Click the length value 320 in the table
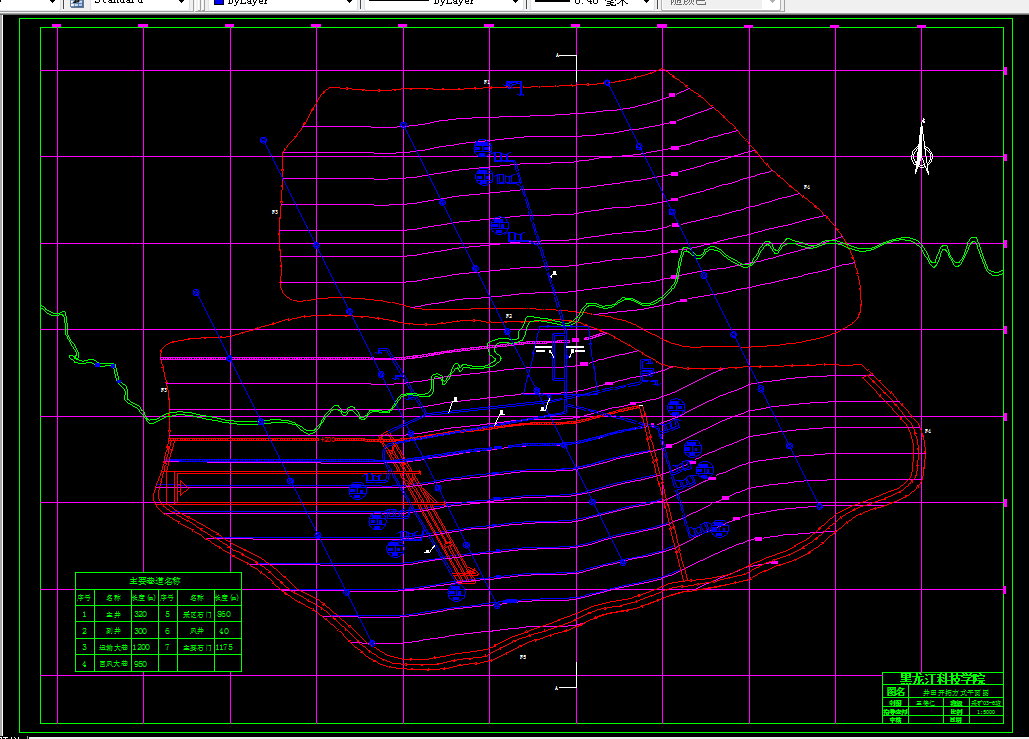Image resolution: width=1029 pixels, height=739 pixels. coord(140,614)
